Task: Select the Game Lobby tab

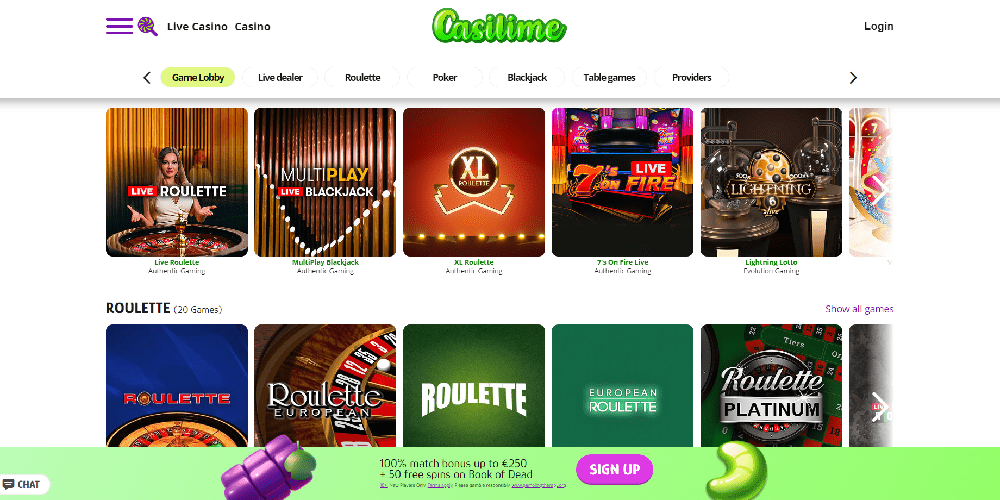Action: tap(198, 77)
